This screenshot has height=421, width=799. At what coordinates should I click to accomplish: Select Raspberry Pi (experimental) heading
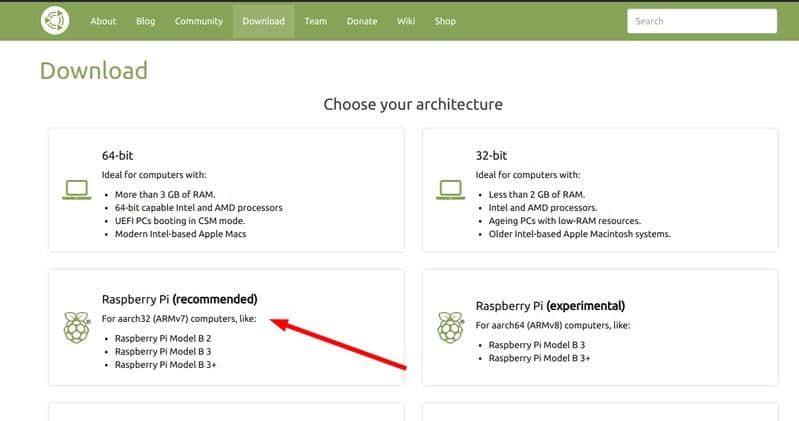(x=550, y=306)
